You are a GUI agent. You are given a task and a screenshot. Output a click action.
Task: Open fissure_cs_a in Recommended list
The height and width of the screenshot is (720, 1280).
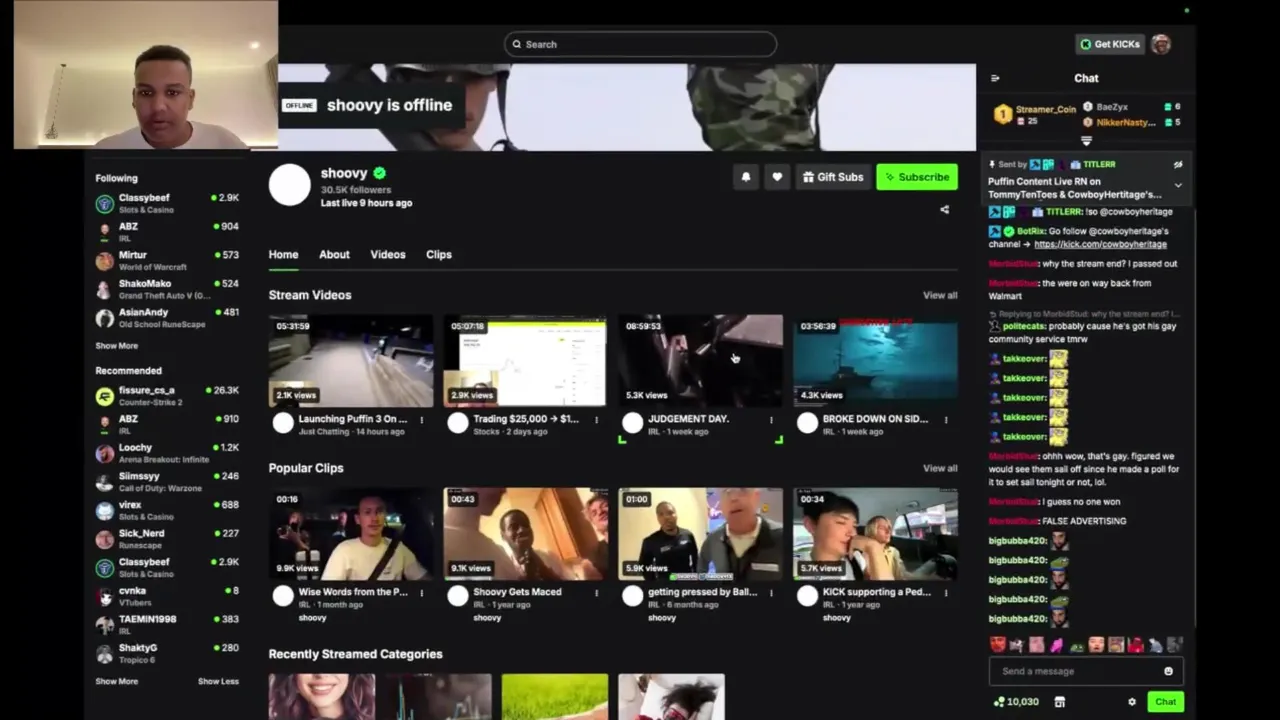[167, 396]
